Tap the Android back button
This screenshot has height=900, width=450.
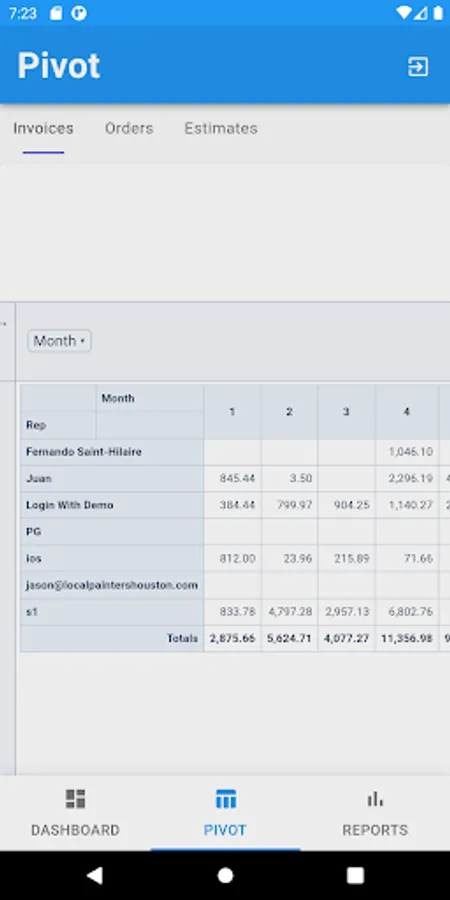click(x=95, y=875)
